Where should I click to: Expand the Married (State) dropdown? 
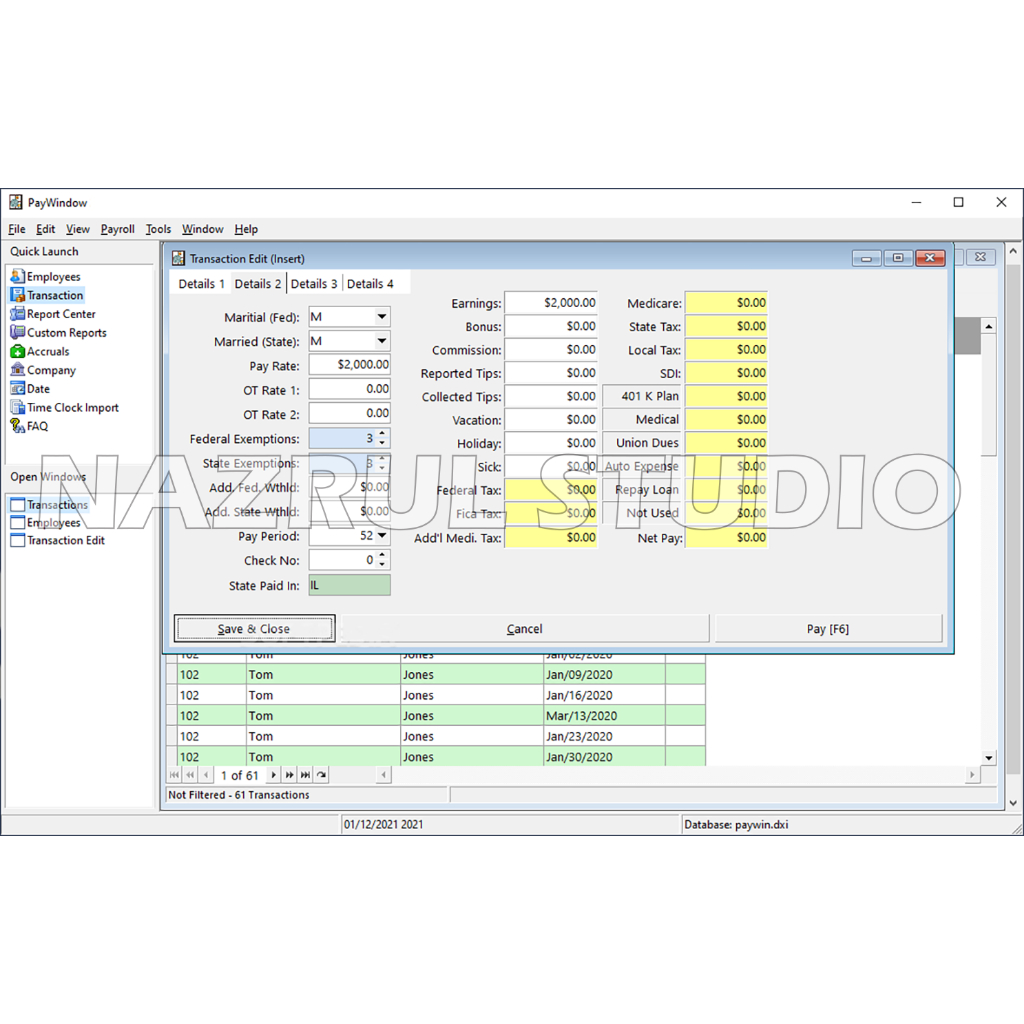click(381, 342)
